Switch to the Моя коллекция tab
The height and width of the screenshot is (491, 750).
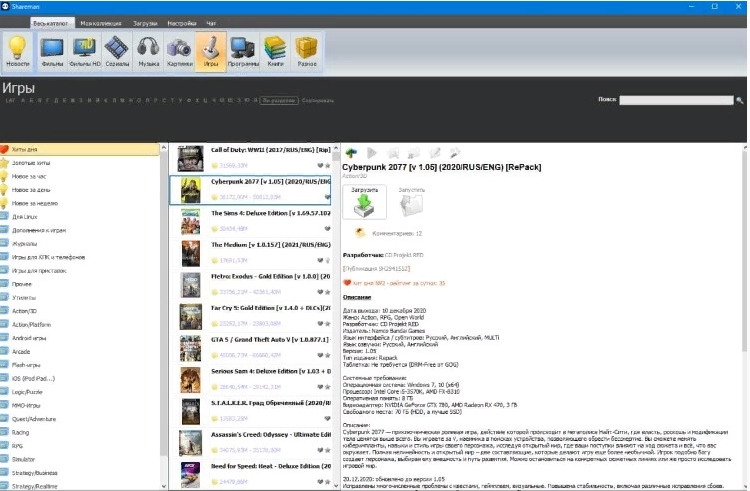click(x=100, y=23)
